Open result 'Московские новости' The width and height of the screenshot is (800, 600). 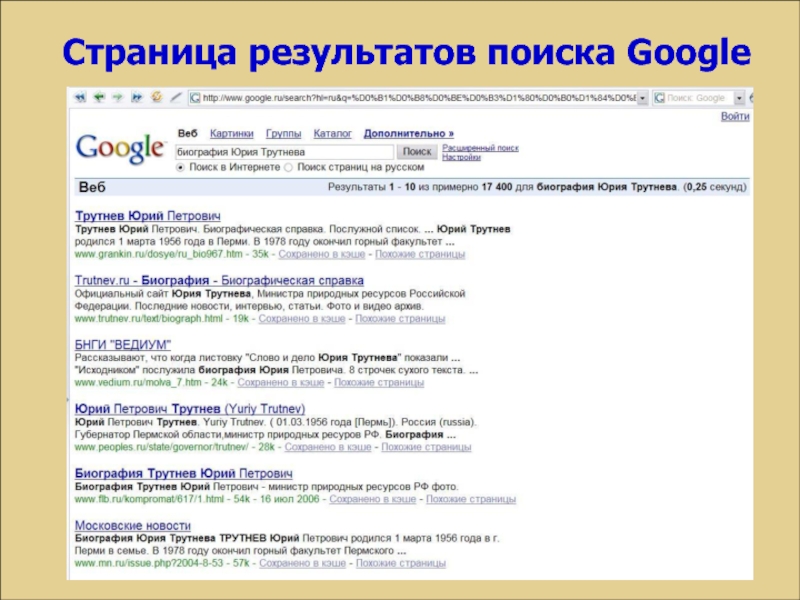[133, 526]
